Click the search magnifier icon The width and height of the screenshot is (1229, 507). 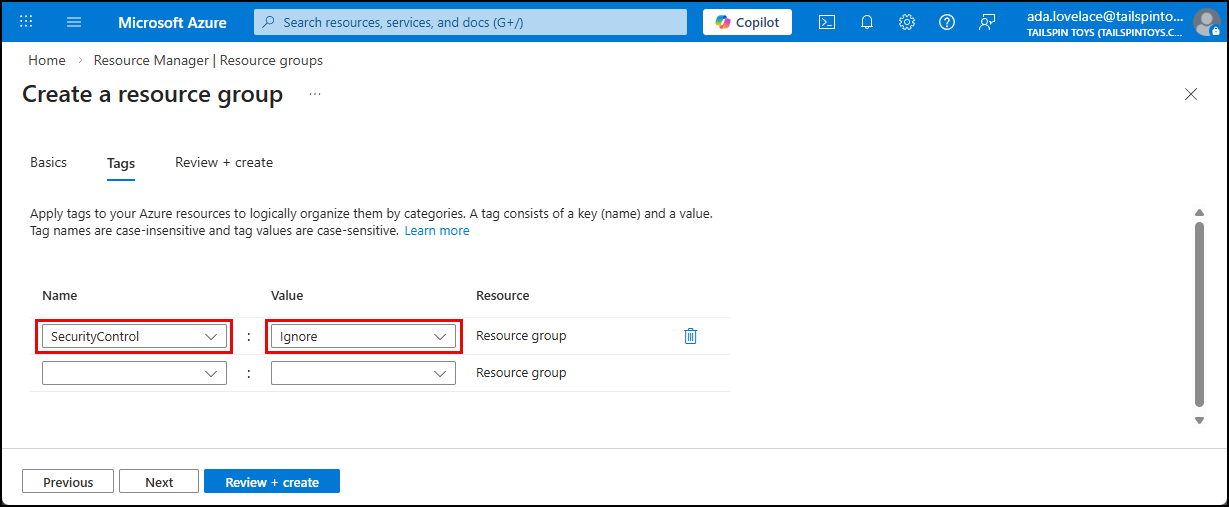click(269, 22)
